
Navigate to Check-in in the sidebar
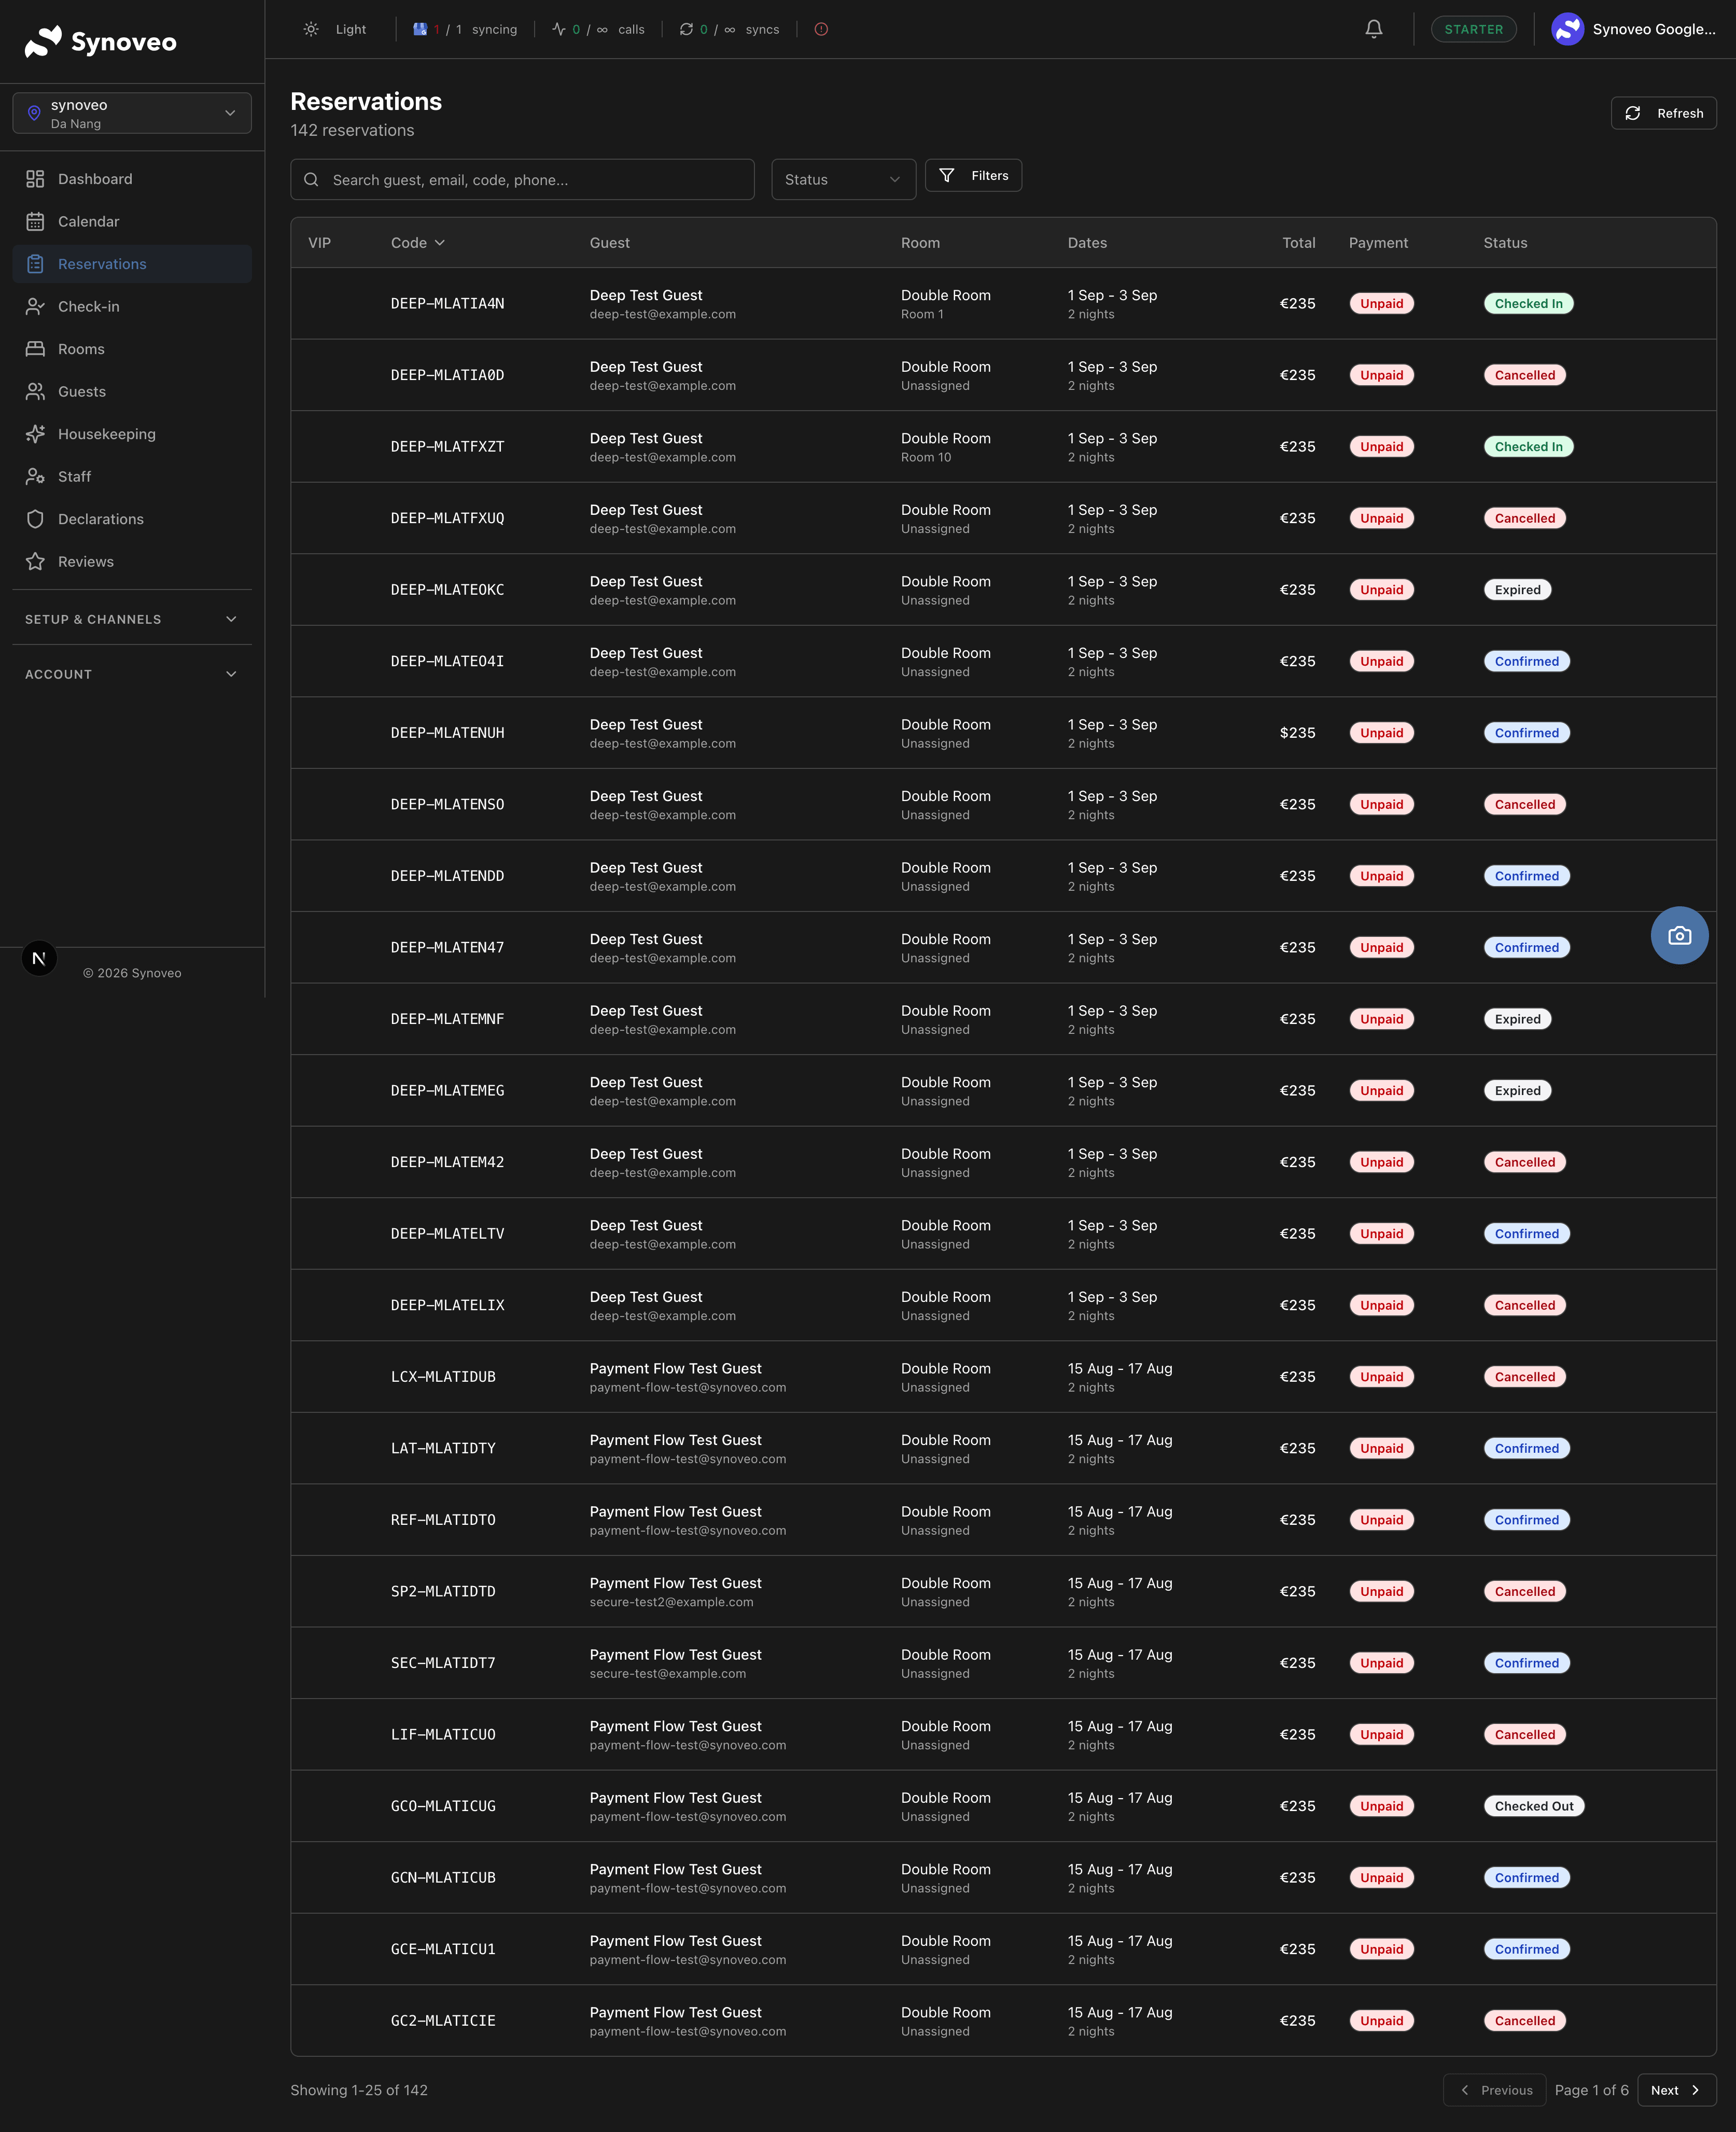(x=88, y=307)
